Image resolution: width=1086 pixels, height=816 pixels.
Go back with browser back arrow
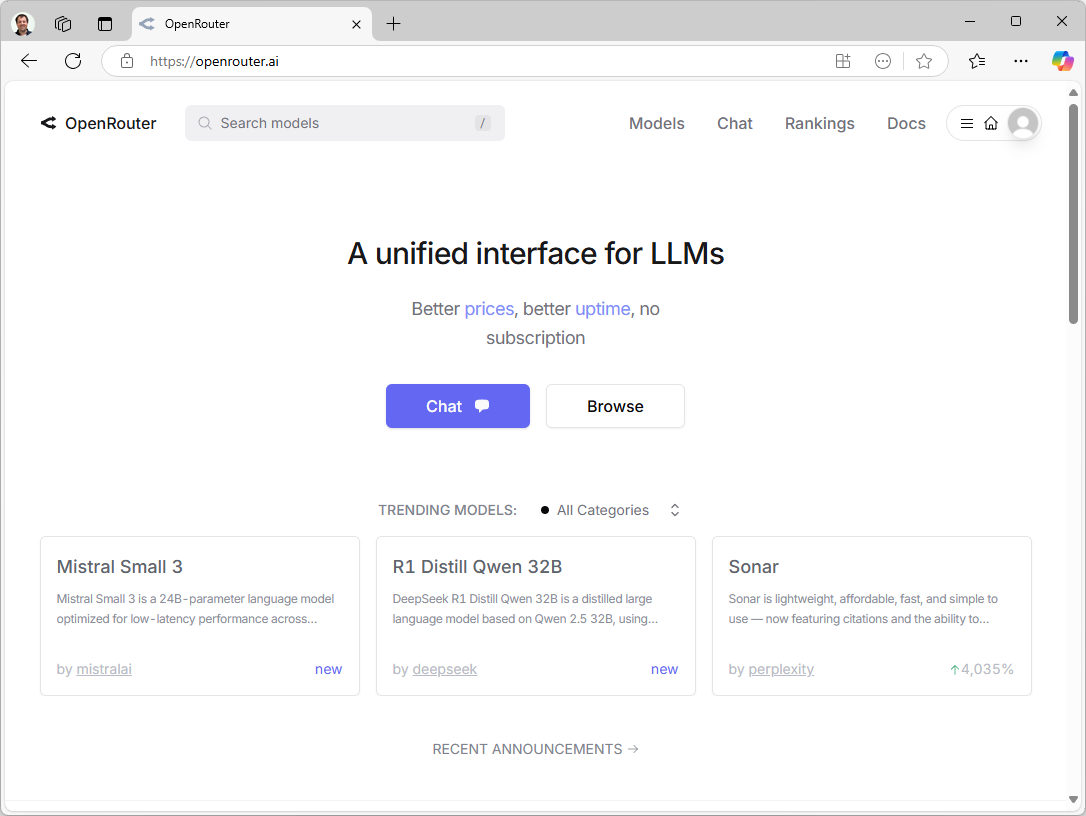(29, 61)
